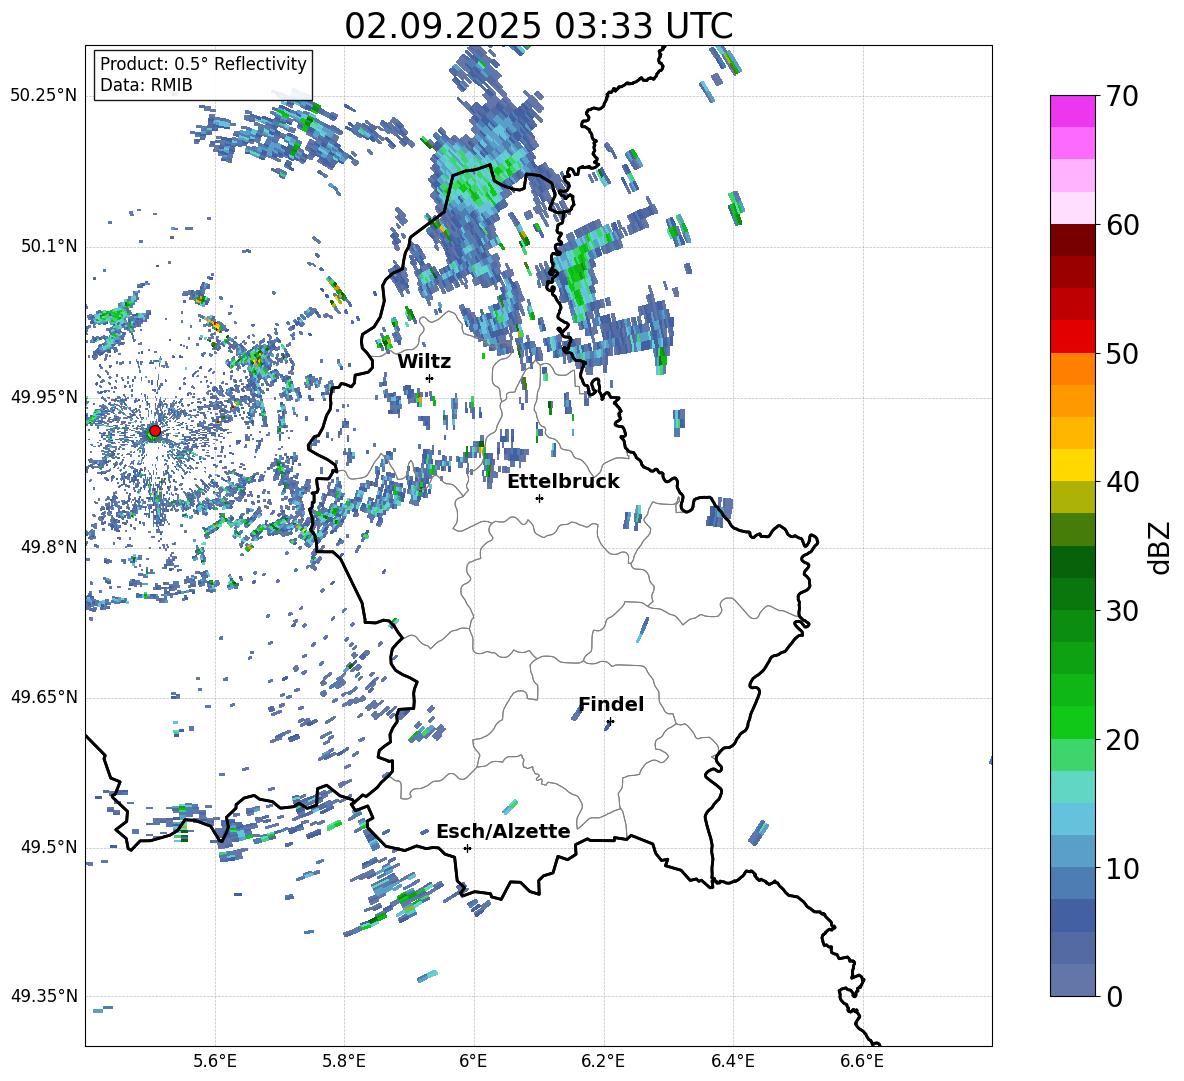Screen dimensions: 1184x1081
Task: Click the 0 value on the colorbar
Action: click(x=1114, y=997)
